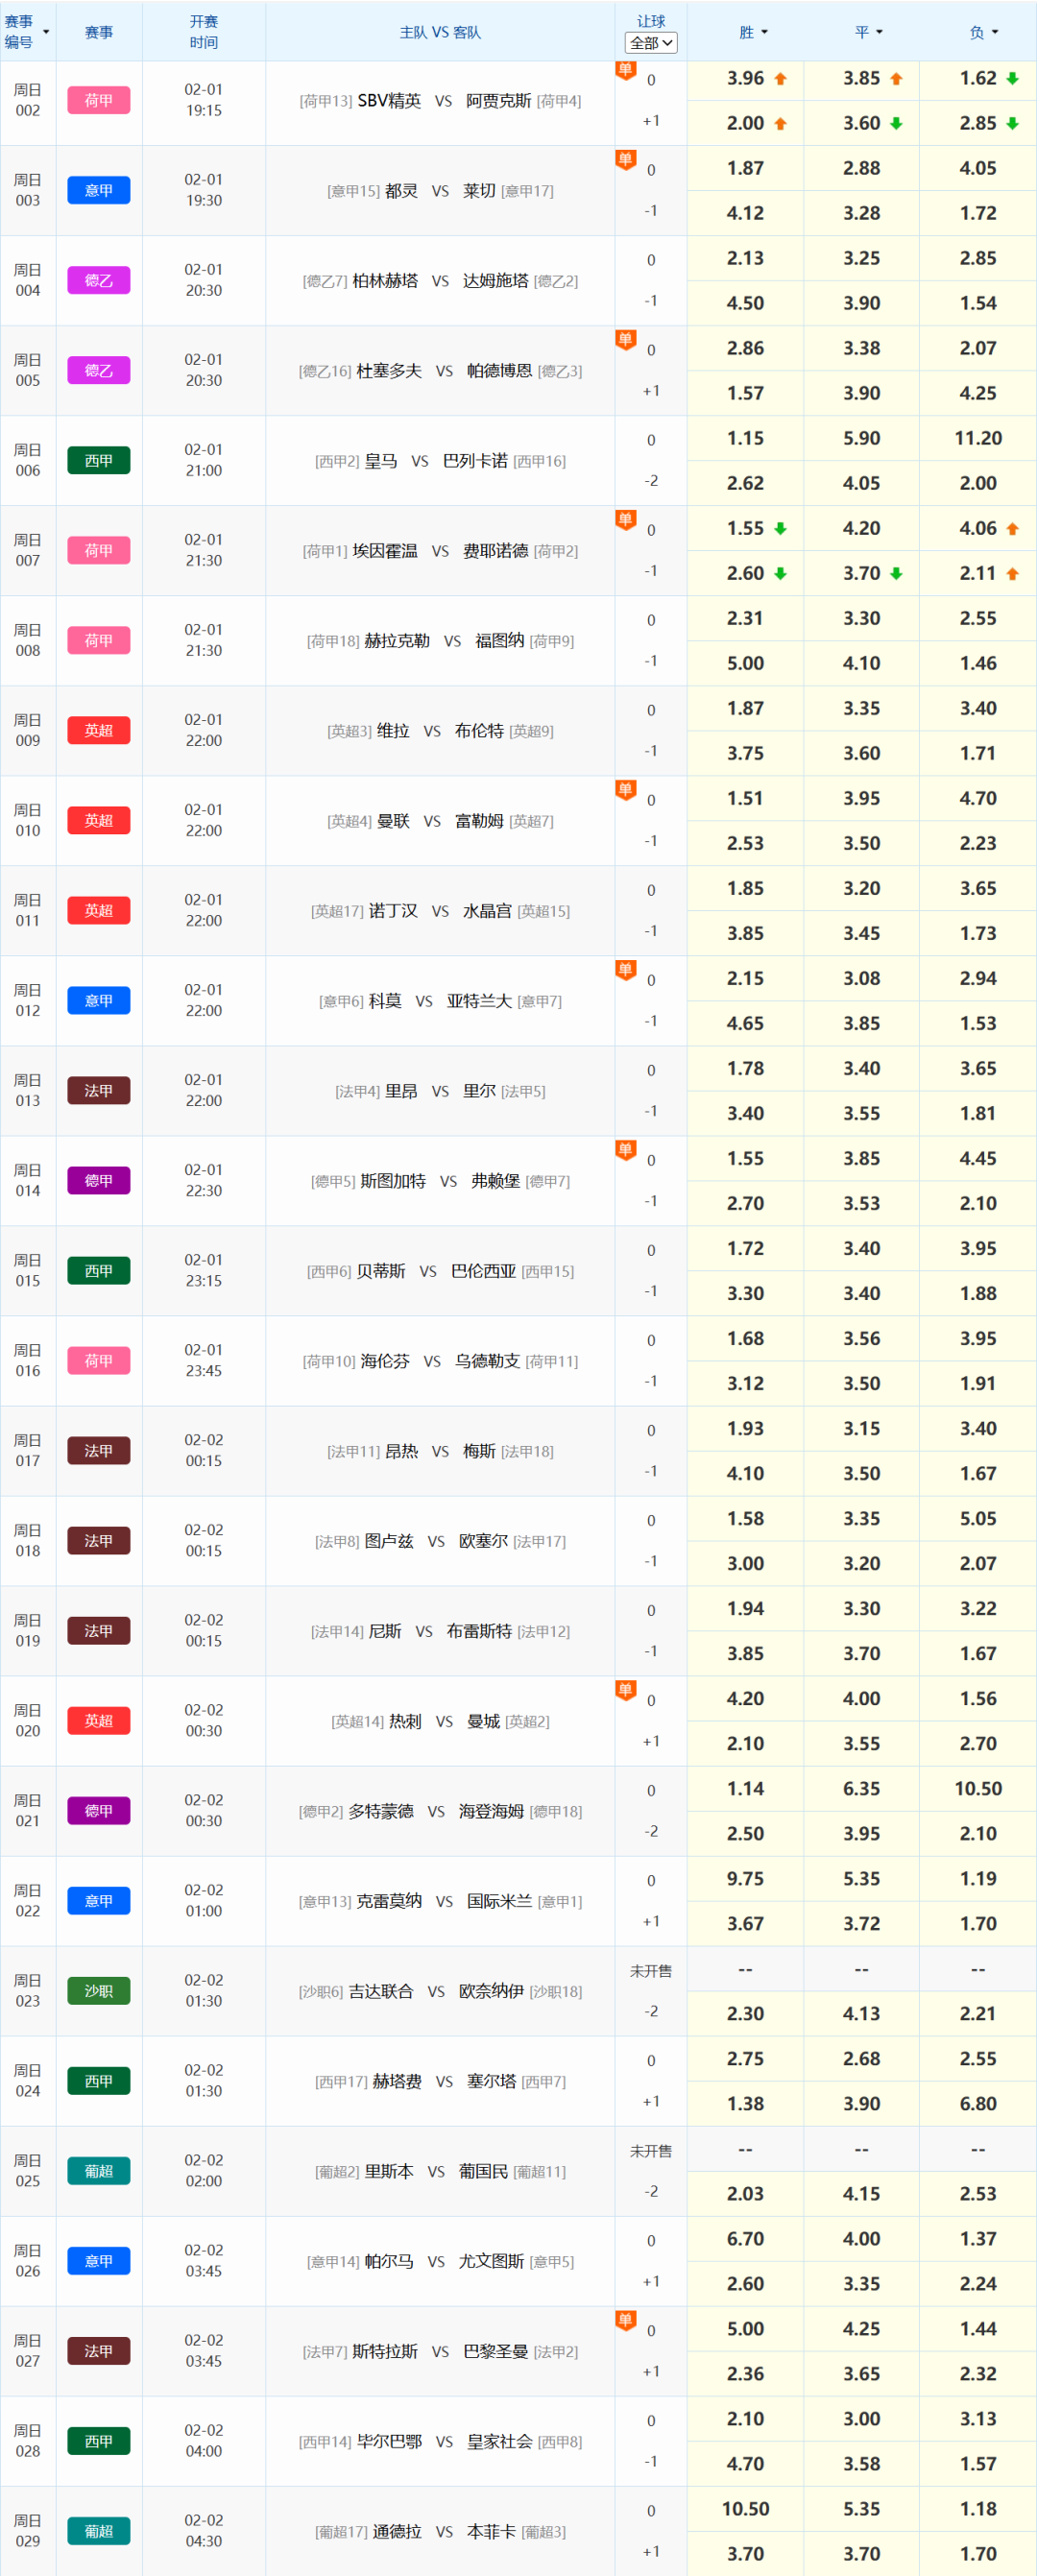
Task: Click the 开赛时间 column header
Action: tap(204, 32)
